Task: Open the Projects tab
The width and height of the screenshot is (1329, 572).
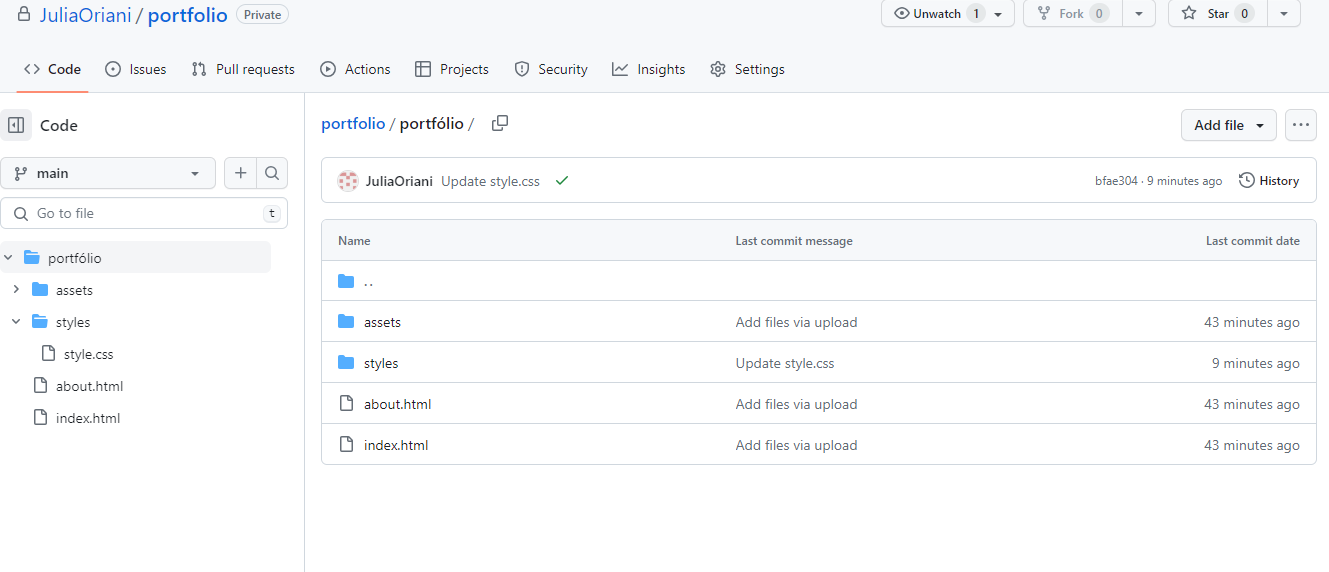Action: (x=452, y=69)
